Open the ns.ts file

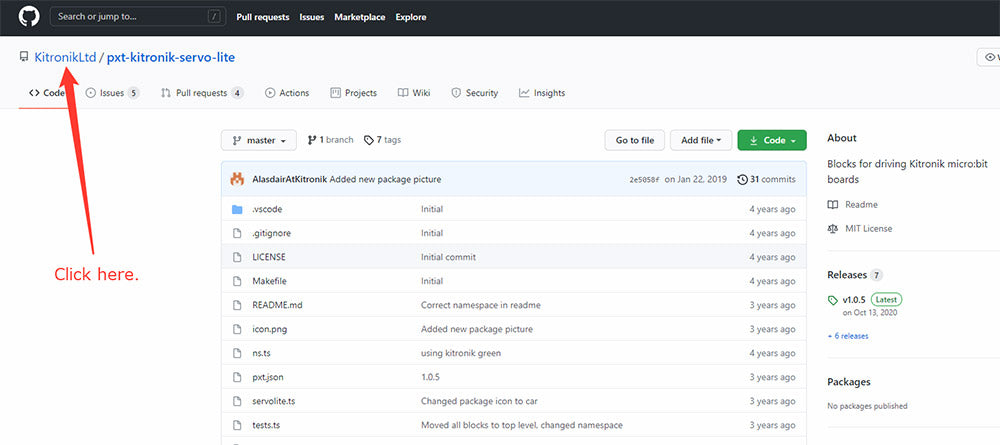(x=261, y=353)
